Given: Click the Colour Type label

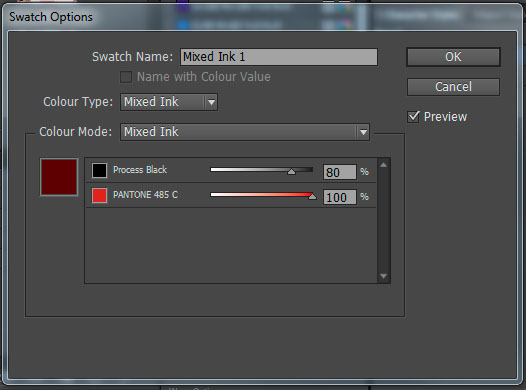Looking at the screenshot, I should (x=78, y=102).
